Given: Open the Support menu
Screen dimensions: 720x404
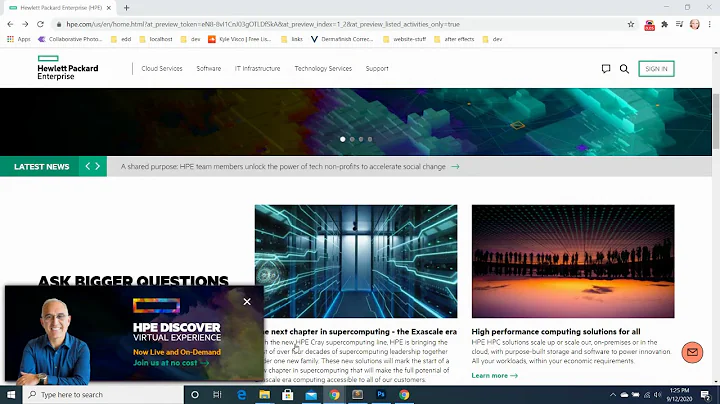Looking at the screenshot, I should 377,68.
